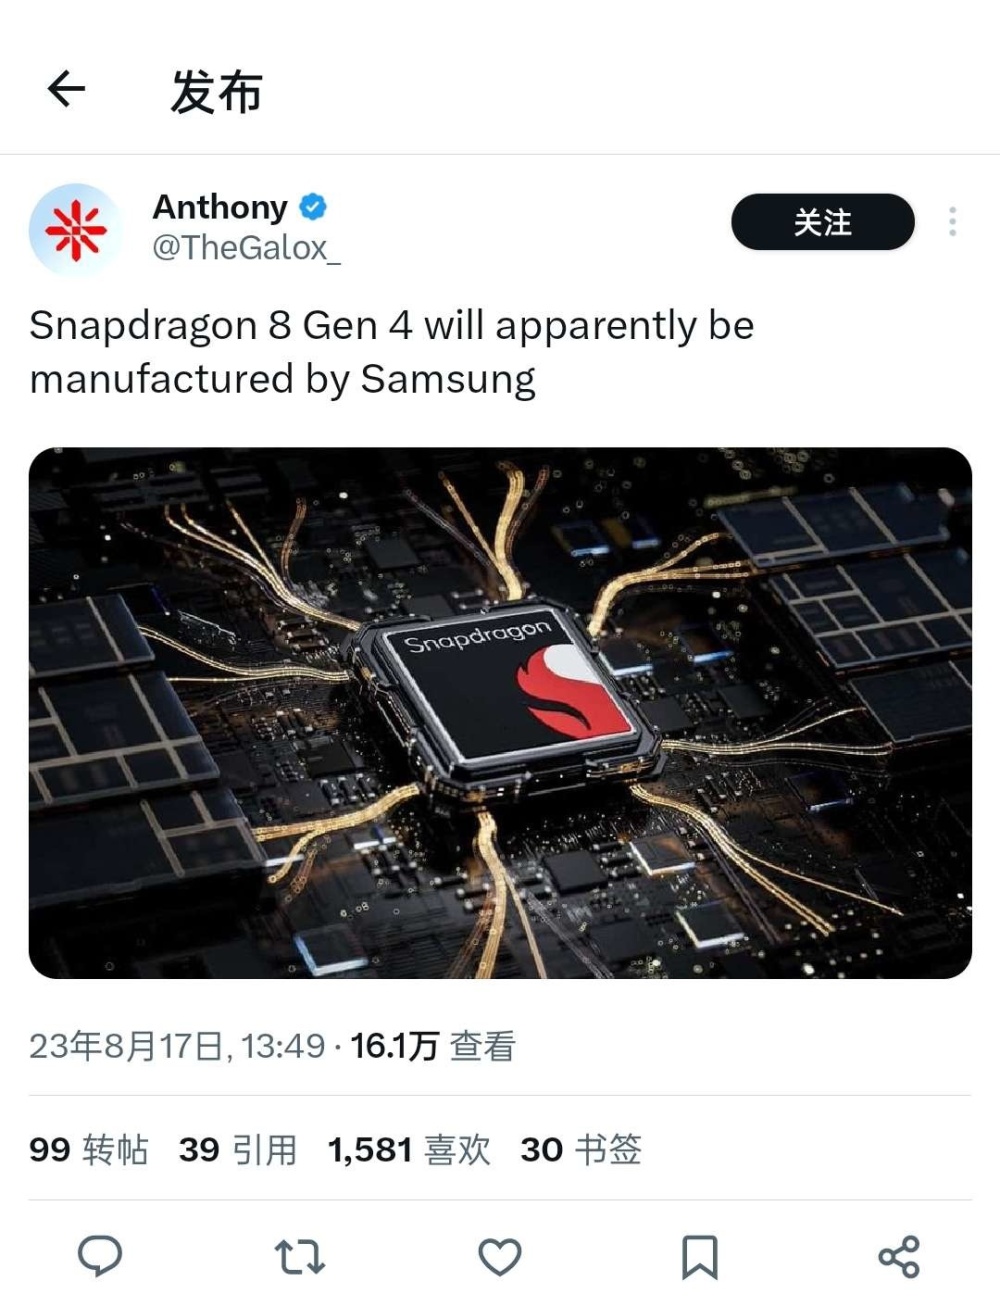The image size is (1000, 1306).
Task: View the 39 引用 quotes list
Action: tap(238, 1150)
